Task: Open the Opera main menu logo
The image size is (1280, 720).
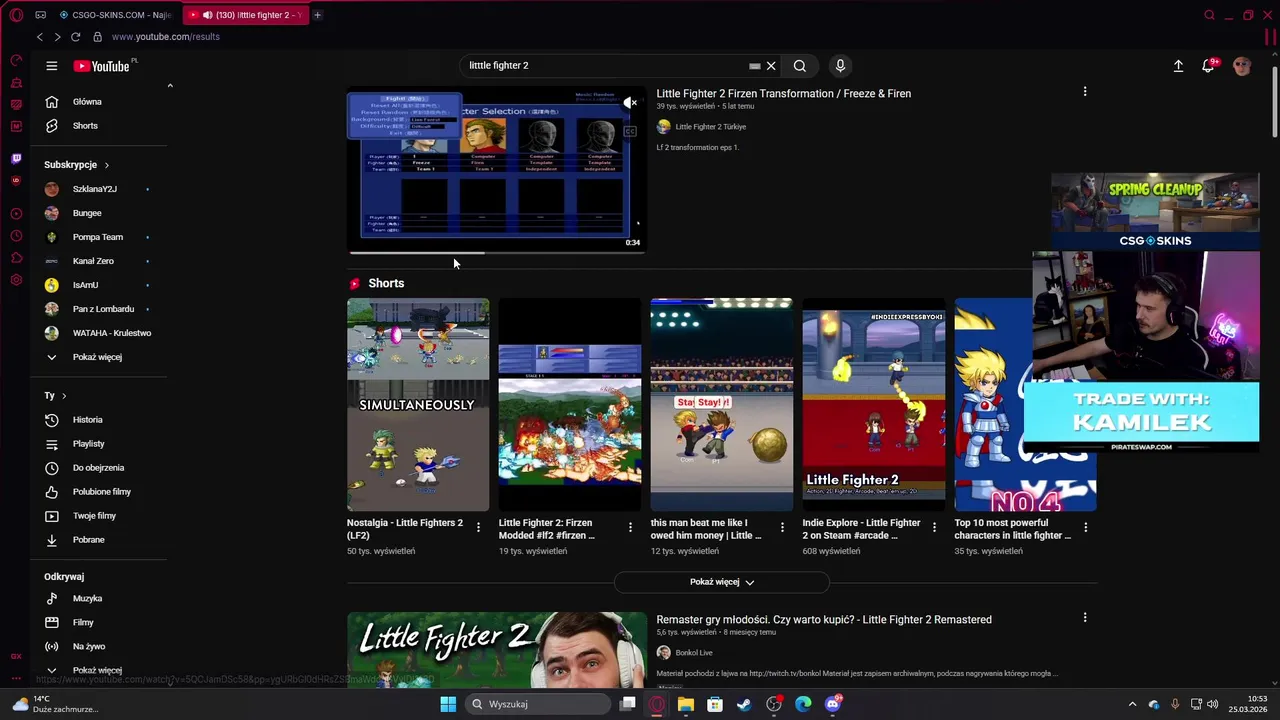Action: click(x=16, y=15)
